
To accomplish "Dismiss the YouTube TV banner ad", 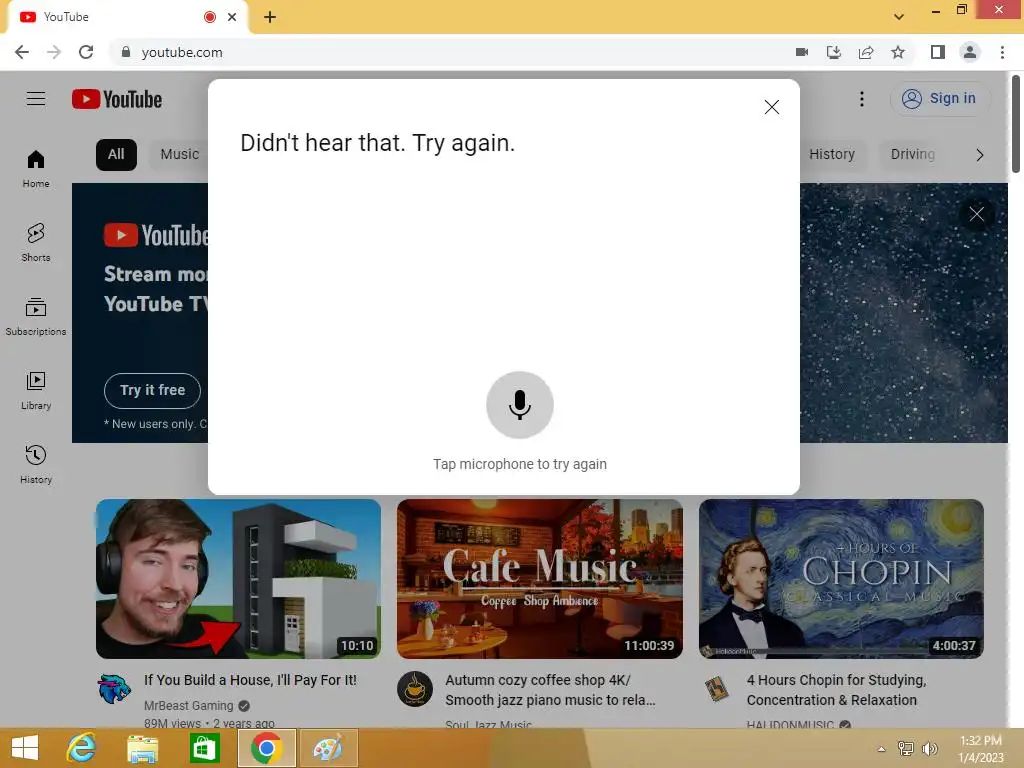I will pos(976,214).
